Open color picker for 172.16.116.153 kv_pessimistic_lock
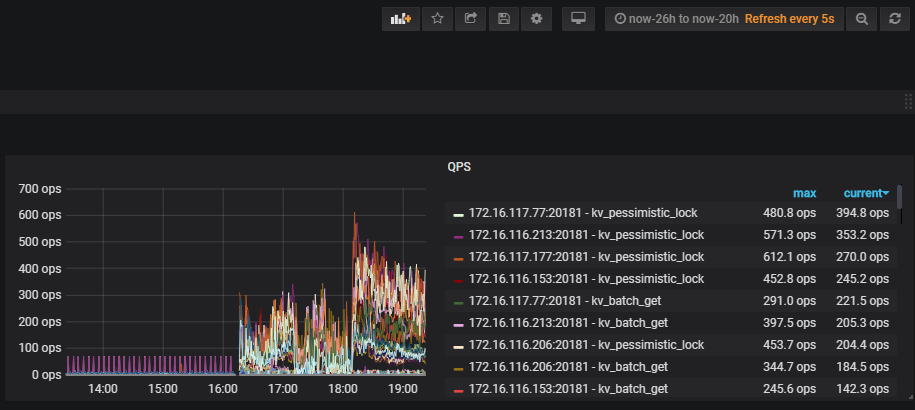The height and width of the screenshot is (410, 915). [458, 280]
